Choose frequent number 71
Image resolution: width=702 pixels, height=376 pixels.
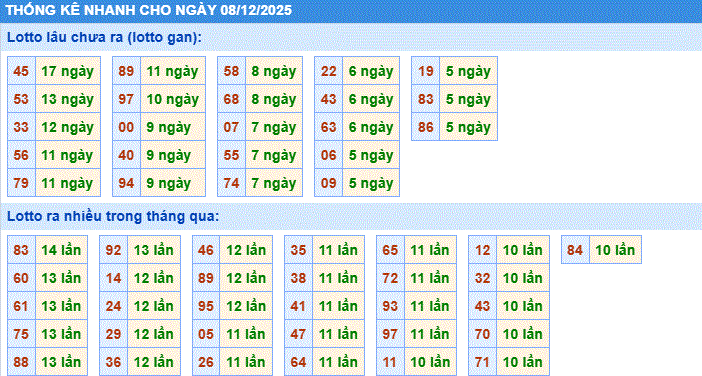[483, 362]
